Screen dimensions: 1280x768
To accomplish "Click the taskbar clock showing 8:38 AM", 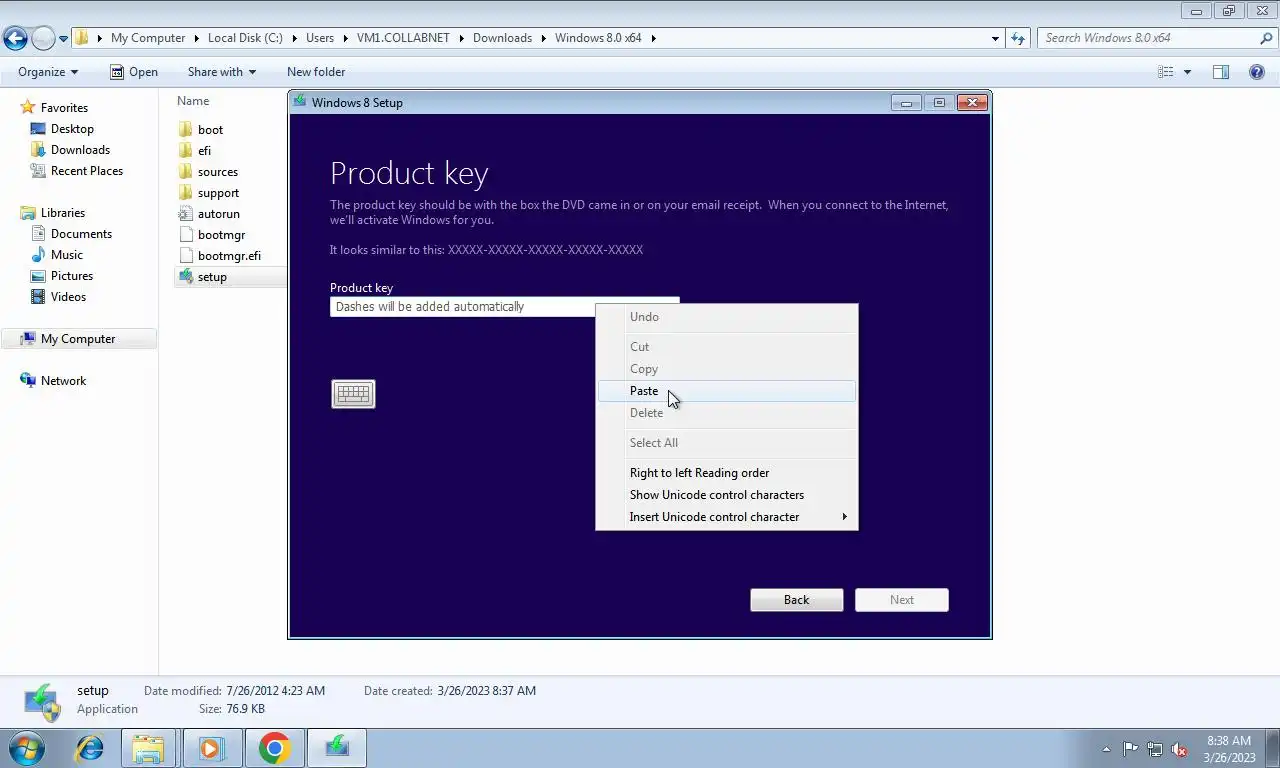I will click(x=1229, y=749).
